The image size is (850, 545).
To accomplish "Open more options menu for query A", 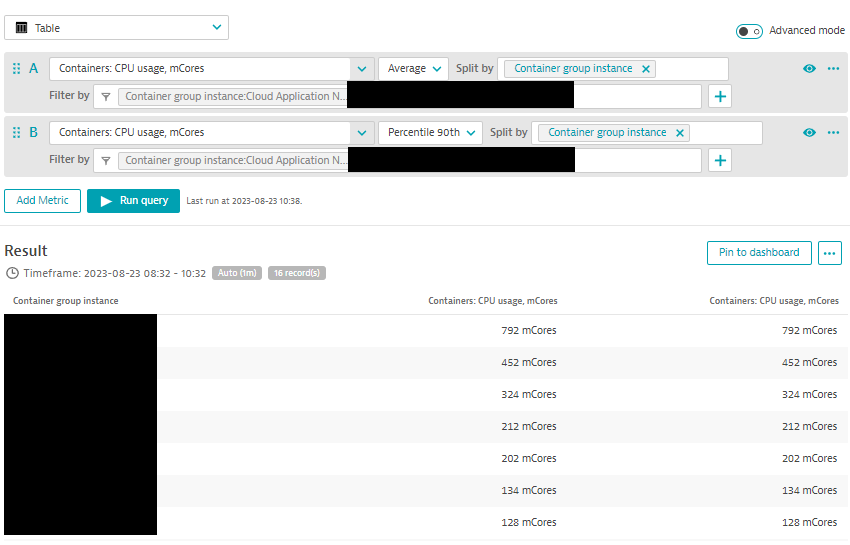I will tap(833, 69).
